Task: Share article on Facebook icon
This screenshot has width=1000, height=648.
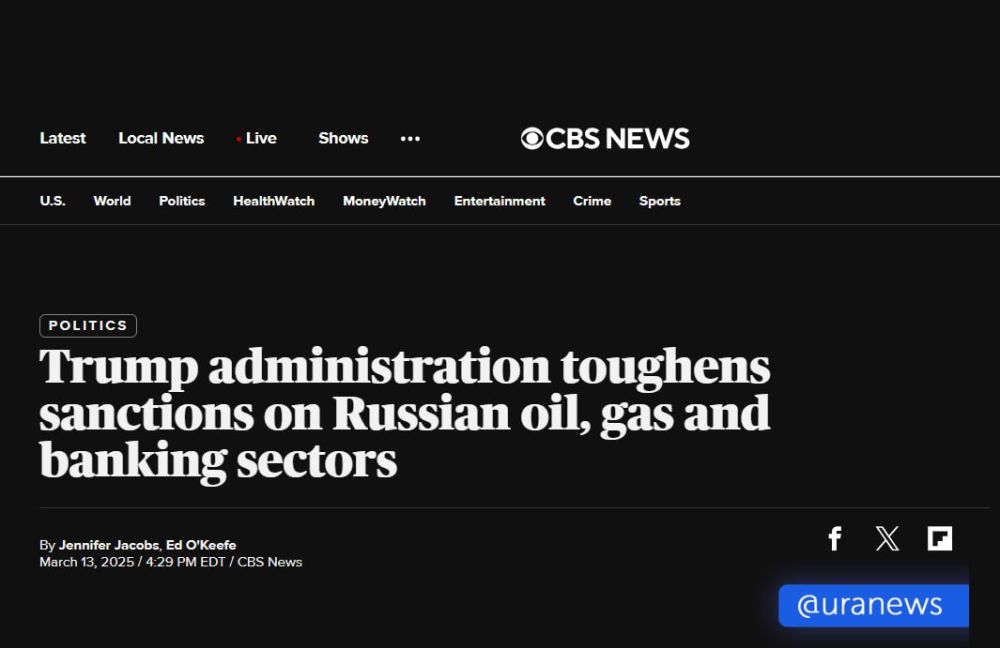Action: 835,538
